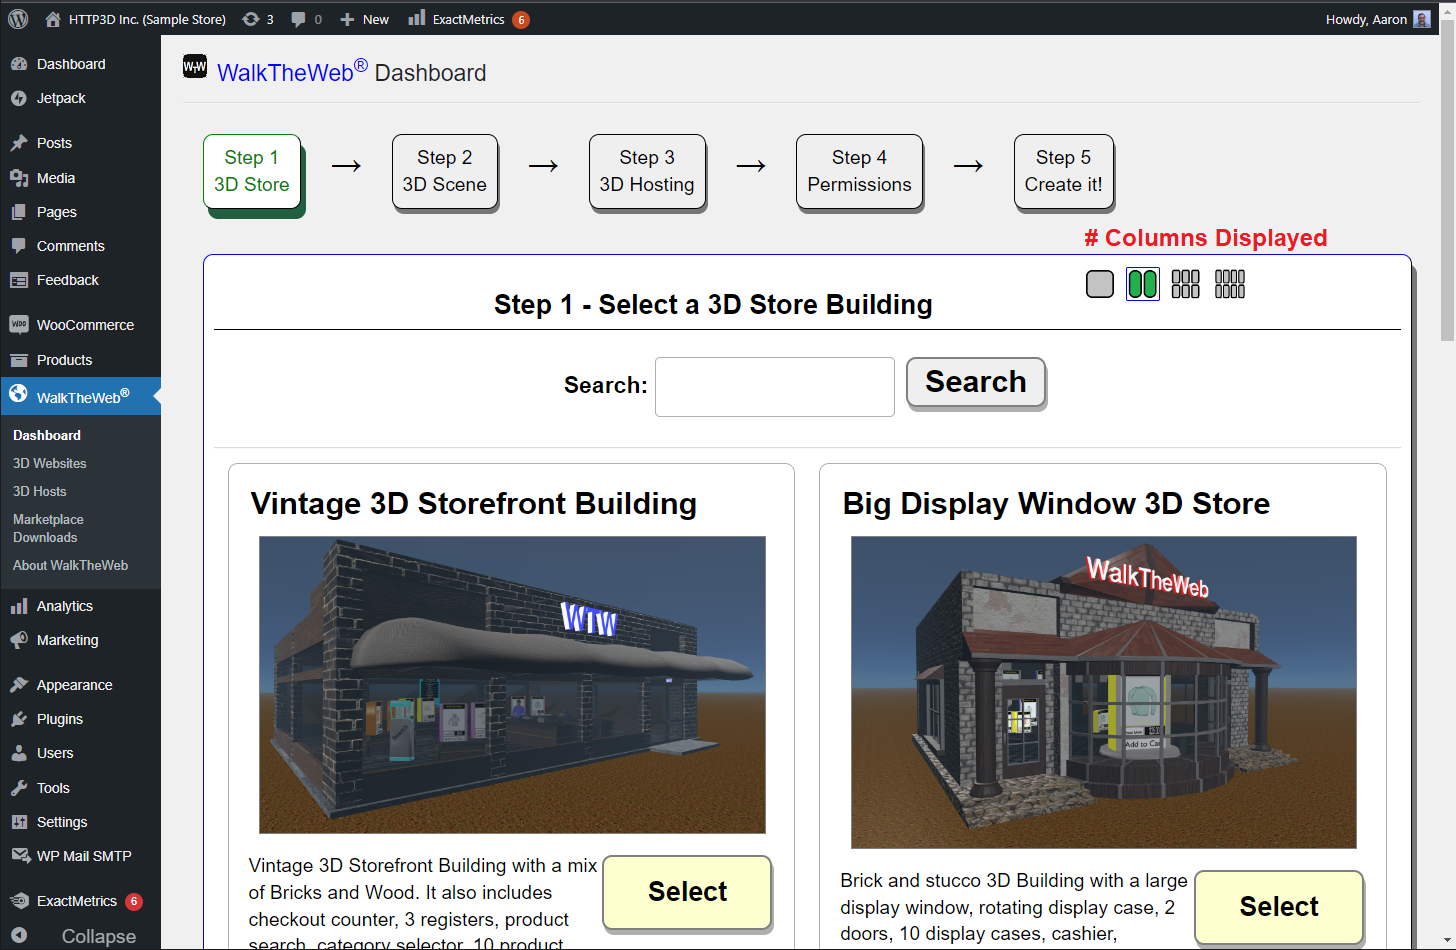1456x950 pixels.
Task: Click the Appearance paintbrush icon
Action: pos(19,685)
